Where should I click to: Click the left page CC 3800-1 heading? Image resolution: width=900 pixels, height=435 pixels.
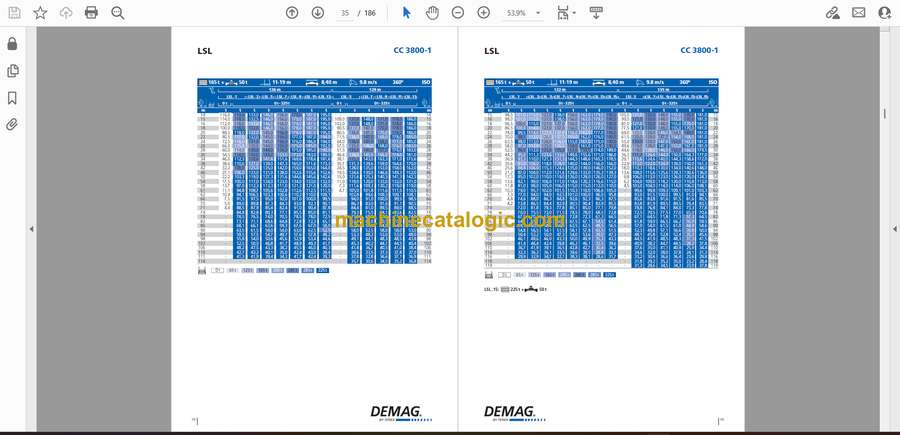(412, 51)
